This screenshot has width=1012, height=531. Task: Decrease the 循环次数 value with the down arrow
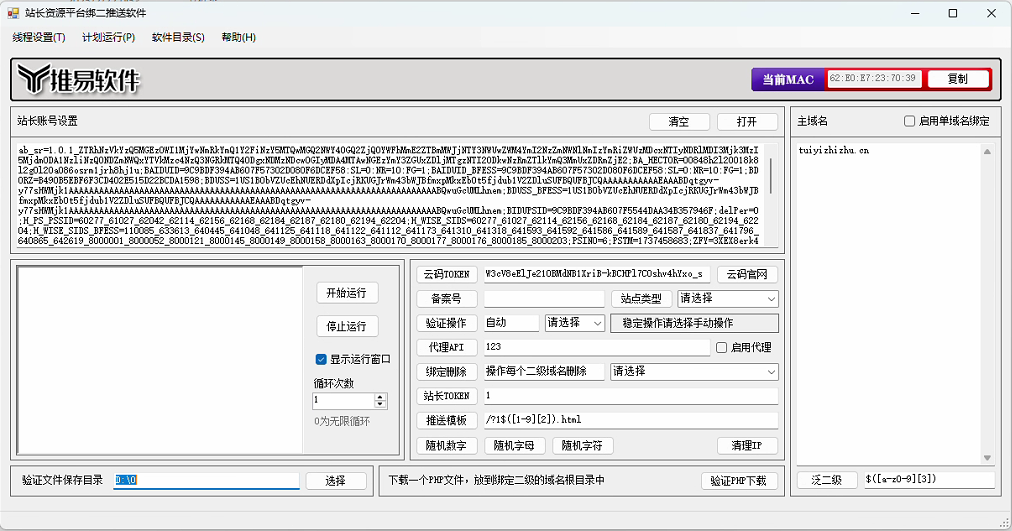381,405
